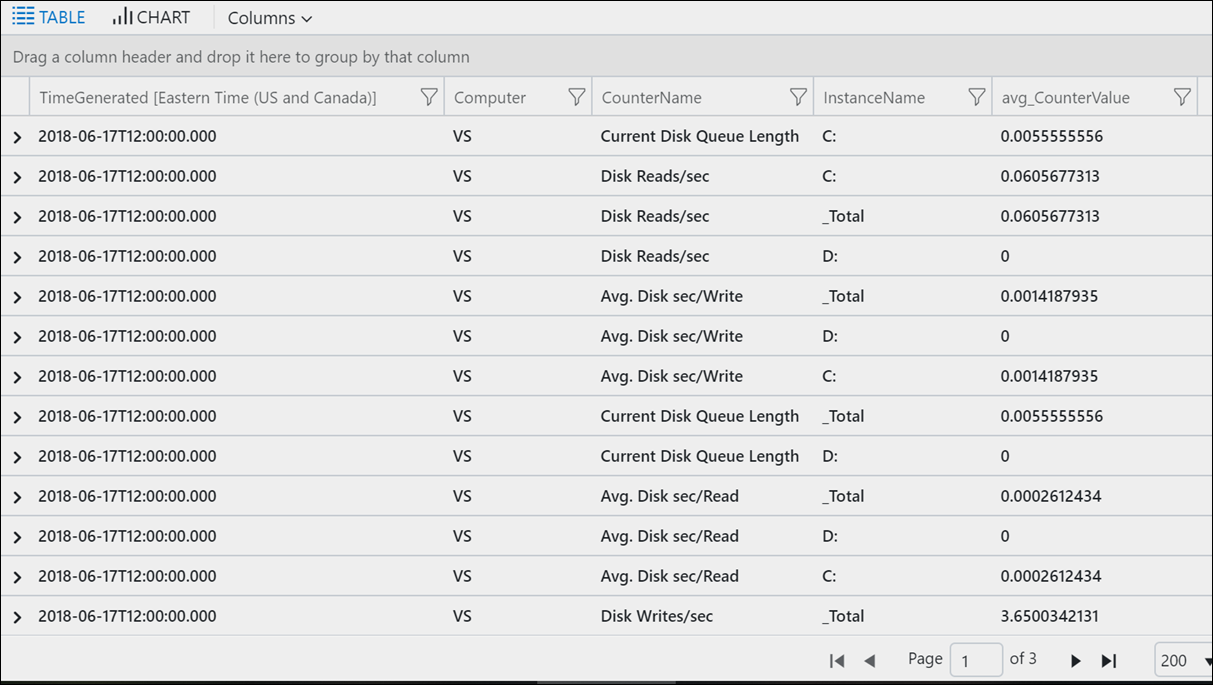This screenshot has width=1213, height=685.
Task: Filter the CounterName column
Action: click(798, 97)
